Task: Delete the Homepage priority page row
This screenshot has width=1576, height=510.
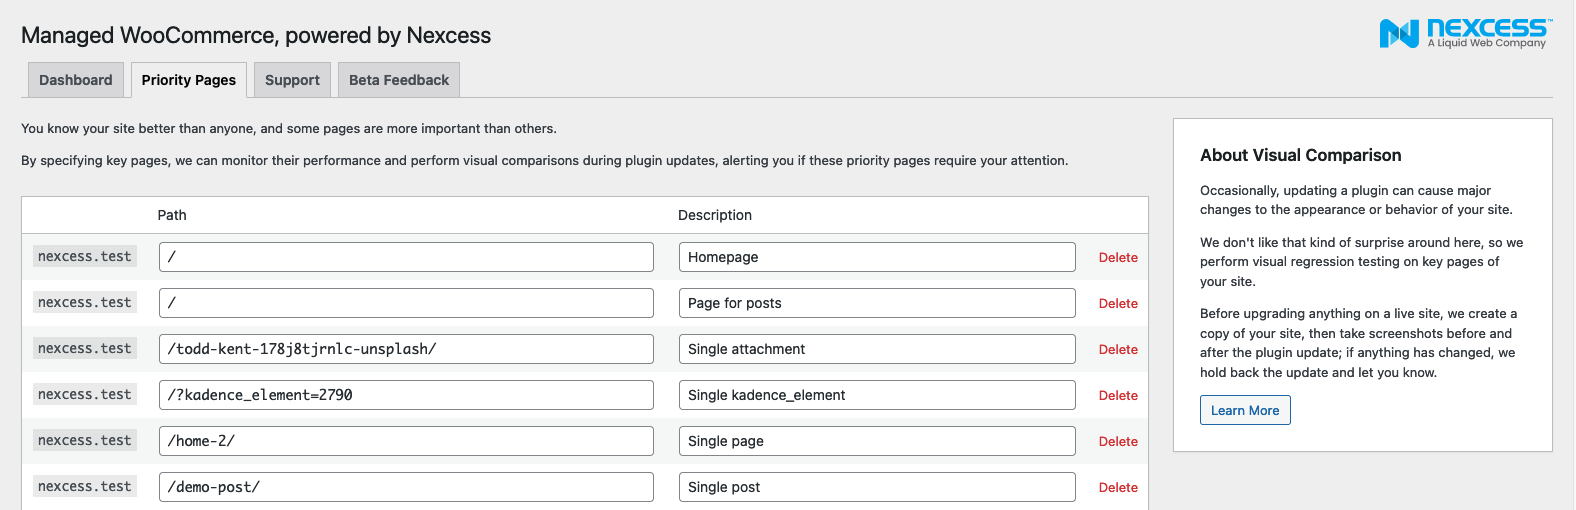Action: point(1117,257)
